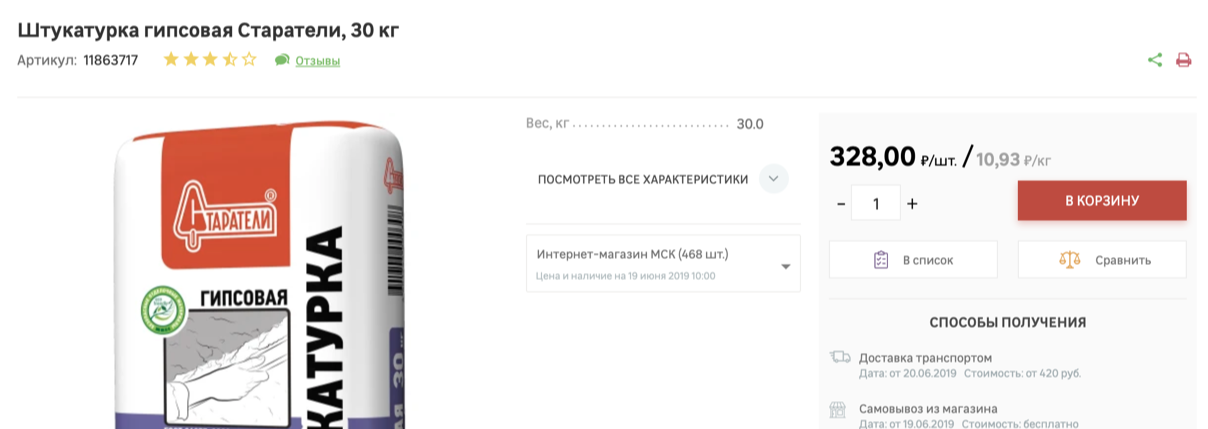The image size is (1208, 429).
Task: Click the delivery truck icon
Action: click(x=840, y=357)
